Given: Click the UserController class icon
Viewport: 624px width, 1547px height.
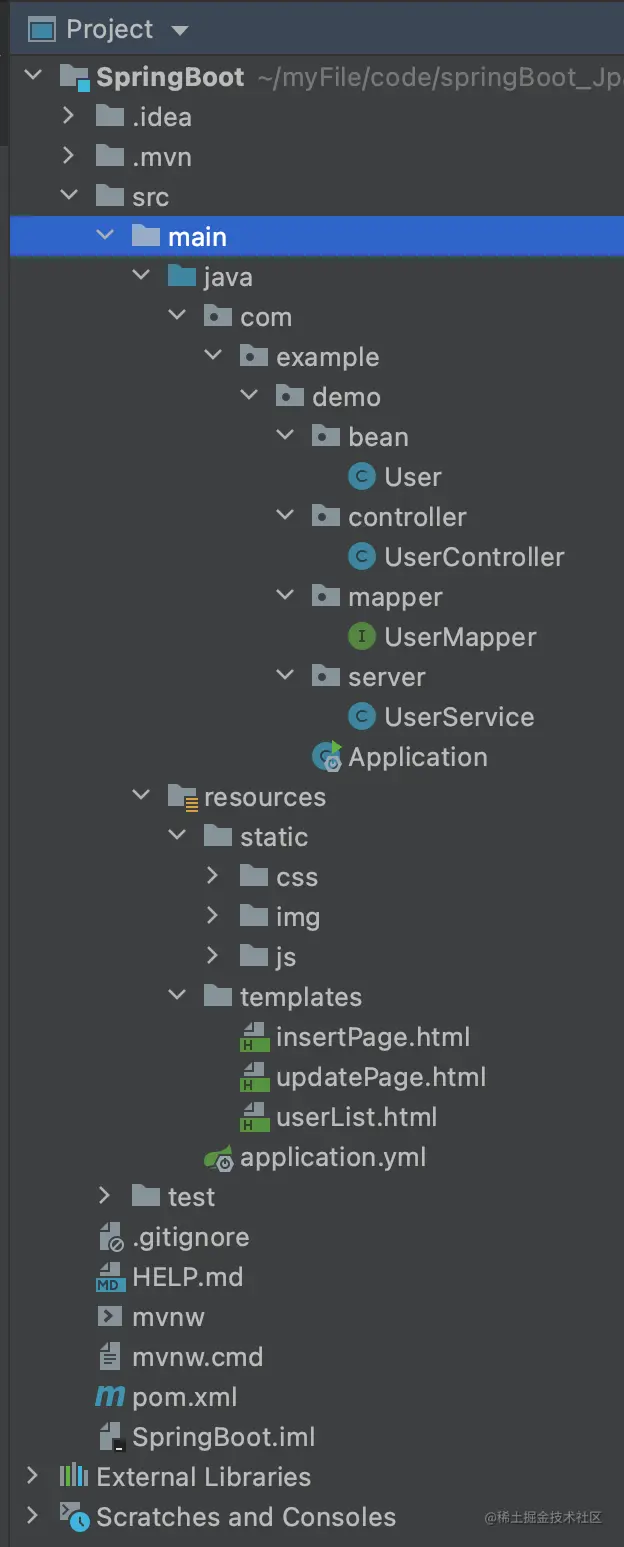Looking at the screenshot, I should tap(361, 557).
